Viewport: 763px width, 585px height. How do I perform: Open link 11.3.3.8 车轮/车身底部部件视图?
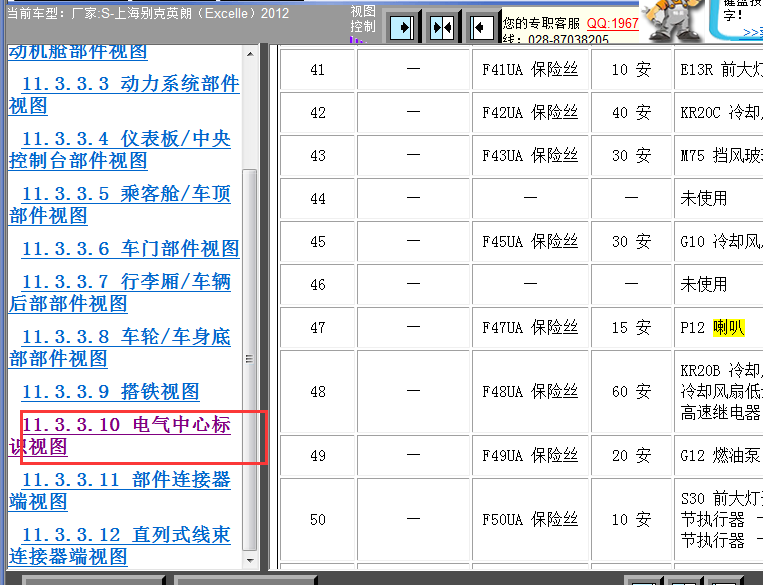pos(120,347)
